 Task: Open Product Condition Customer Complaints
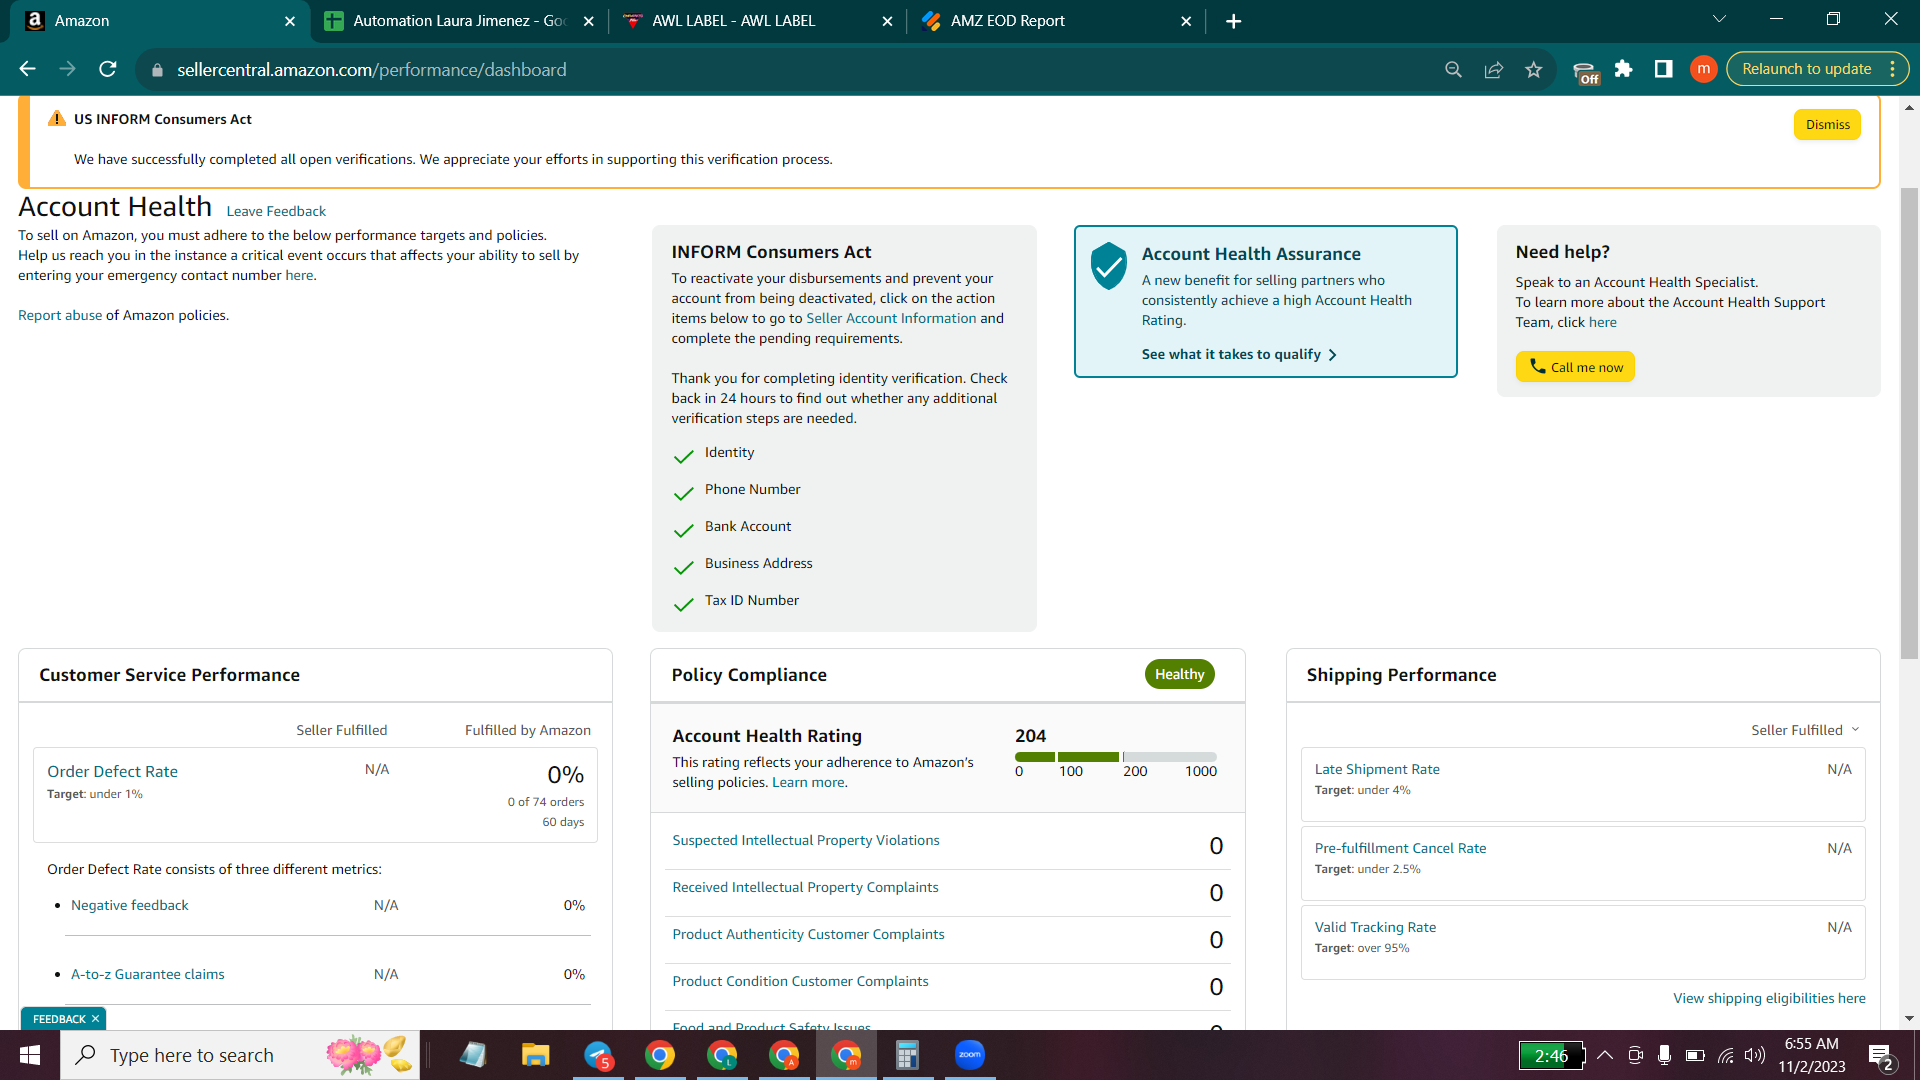pos(800,981)
